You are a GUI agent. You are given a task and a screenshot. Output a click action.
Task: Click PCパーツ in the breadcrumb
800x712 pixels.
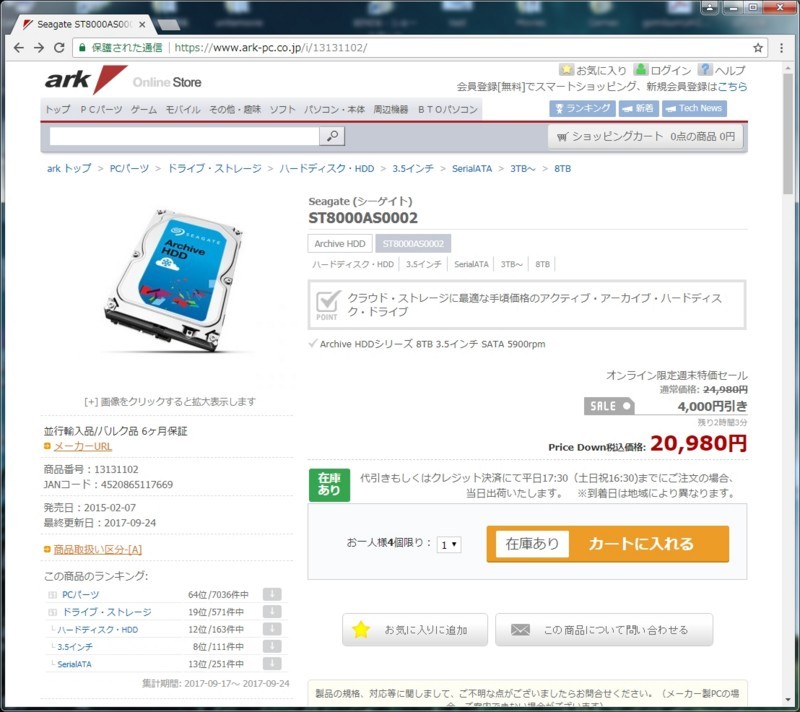129,168
